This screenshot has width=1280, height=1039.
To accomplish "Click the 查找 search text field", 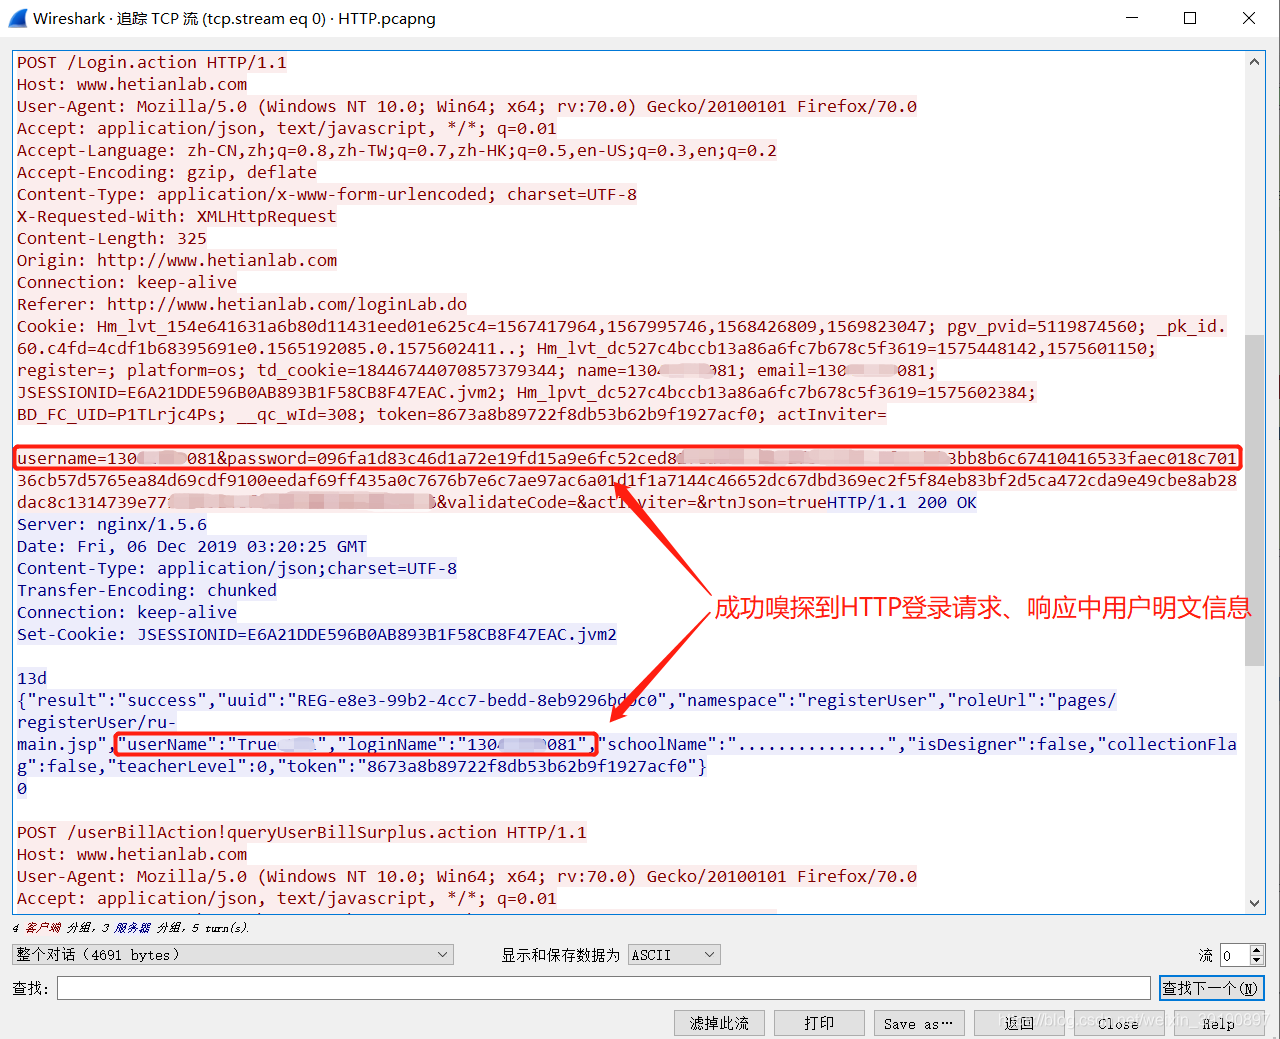I will [x=604, y=988].
